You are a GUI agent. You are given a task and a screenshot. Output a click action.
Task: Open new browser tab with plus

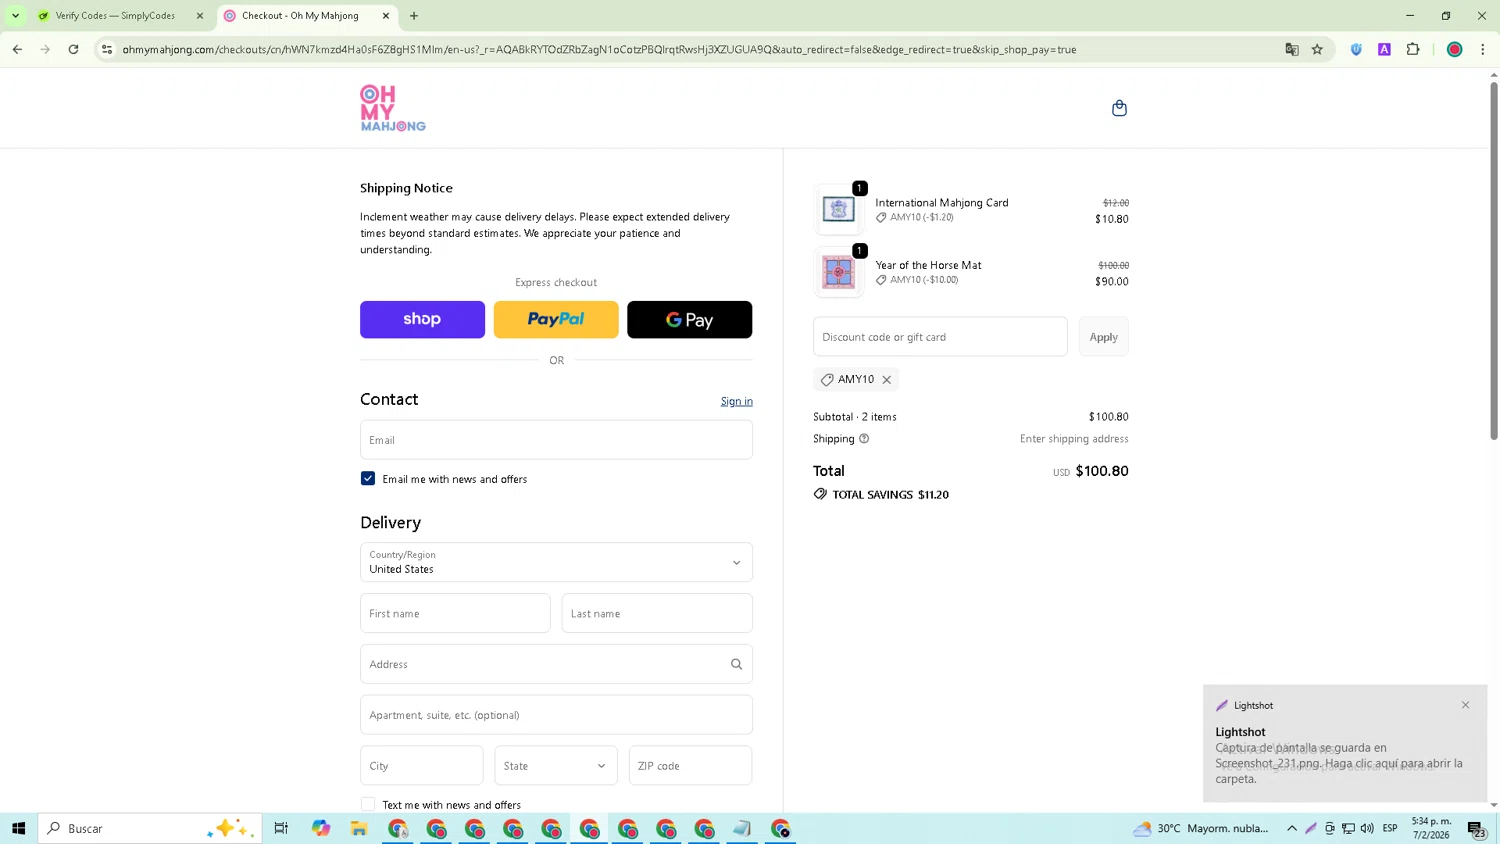[414, 16]
